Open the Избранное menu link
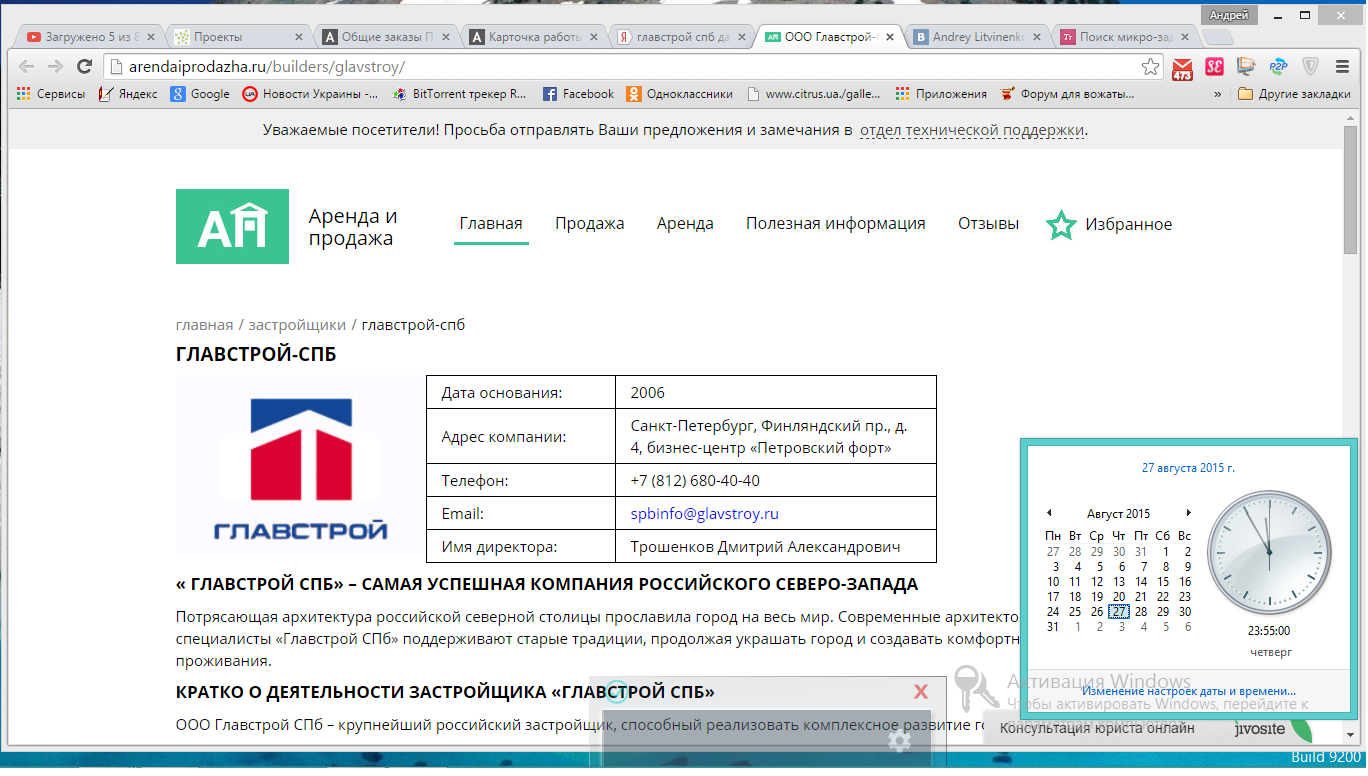 point(1128,225)
